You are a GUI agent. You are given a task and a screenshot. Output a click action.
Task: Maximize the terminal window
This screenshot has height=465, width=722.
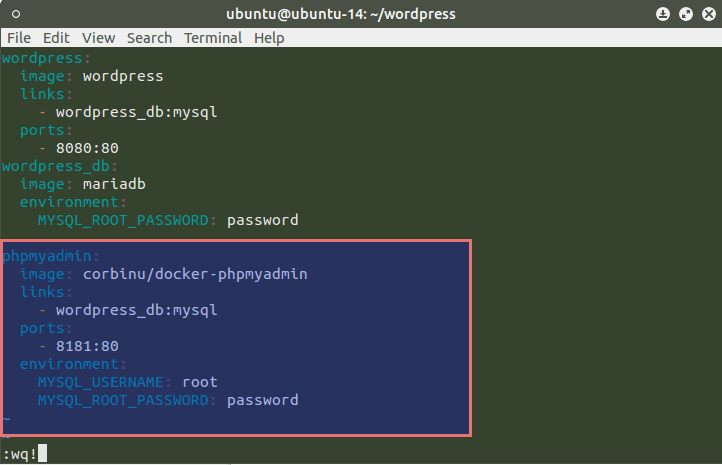685,15
